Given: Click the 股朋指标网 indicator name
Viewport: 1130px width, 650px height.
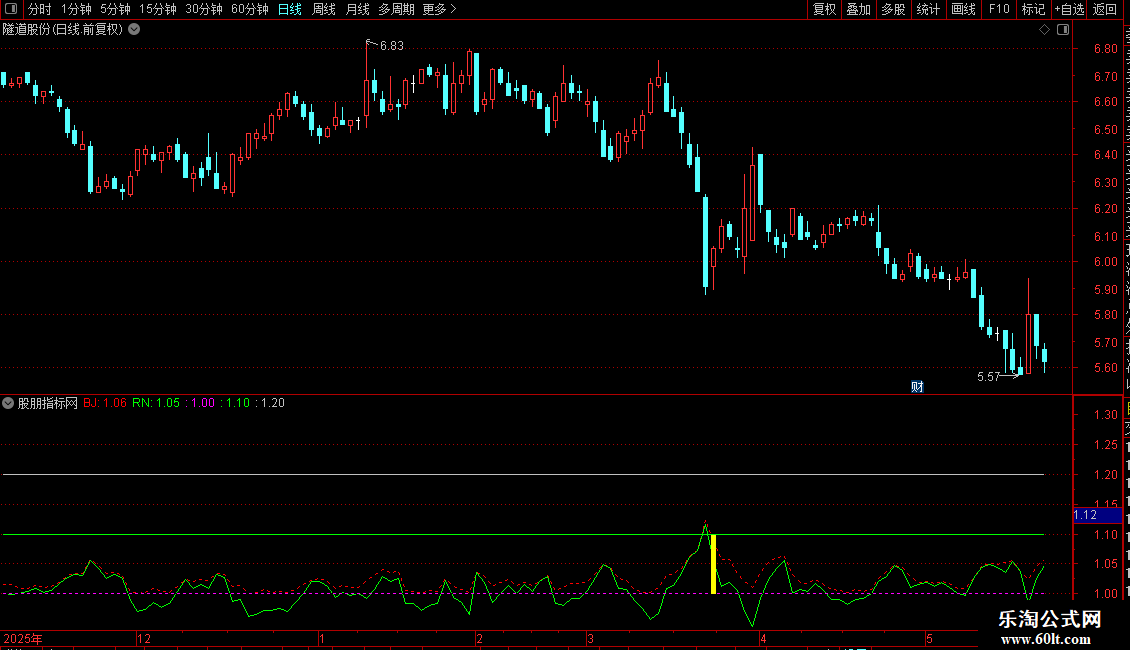Looking at the screenshot, I should [48, 404].
